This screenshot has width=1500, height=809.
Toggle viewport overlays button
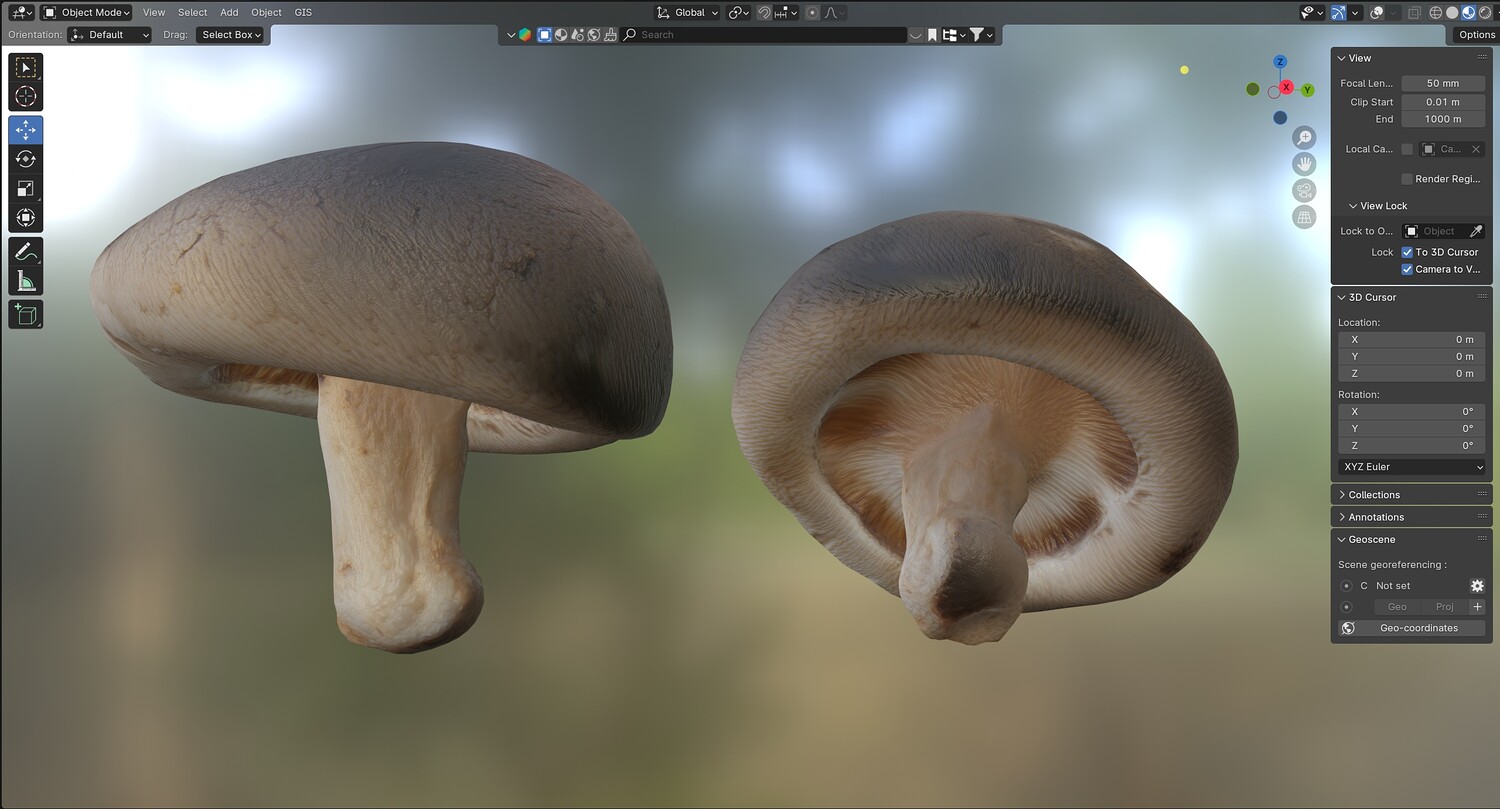[x=1377, y=13]
